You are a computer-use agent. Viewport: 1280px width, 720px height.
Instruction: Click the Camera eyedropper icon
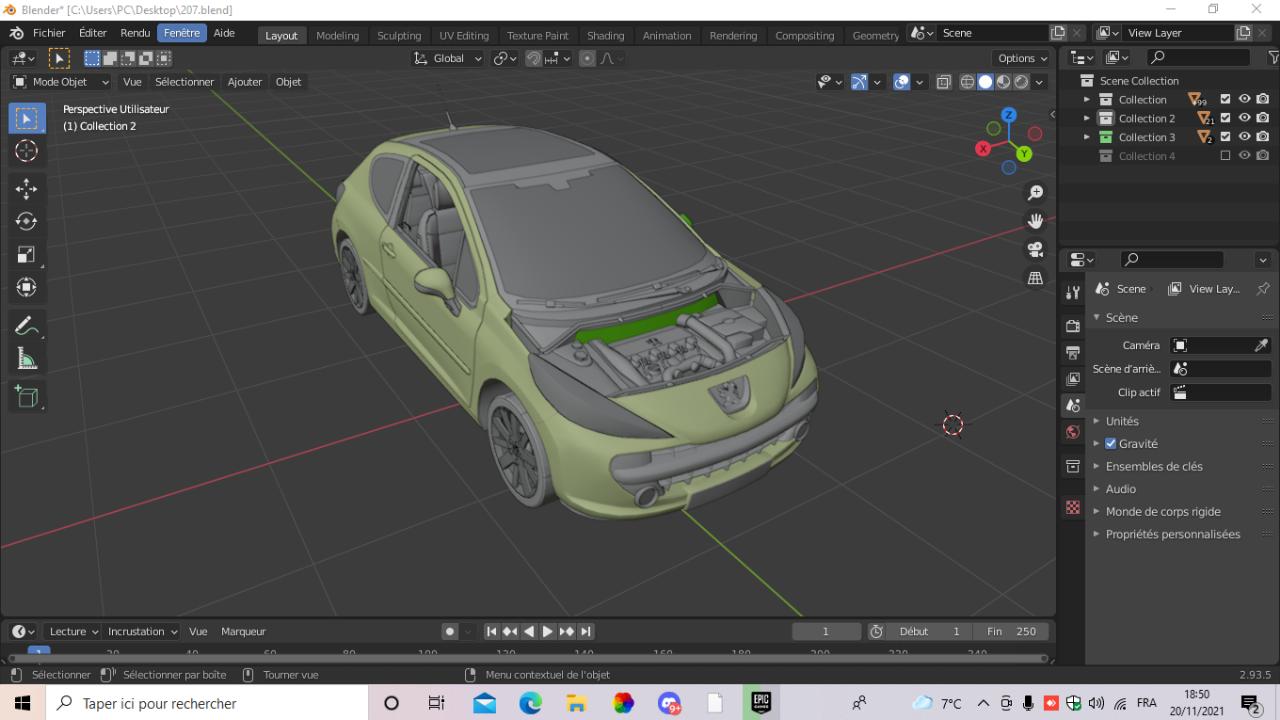pyautogui.click(x=1261, y=345)
